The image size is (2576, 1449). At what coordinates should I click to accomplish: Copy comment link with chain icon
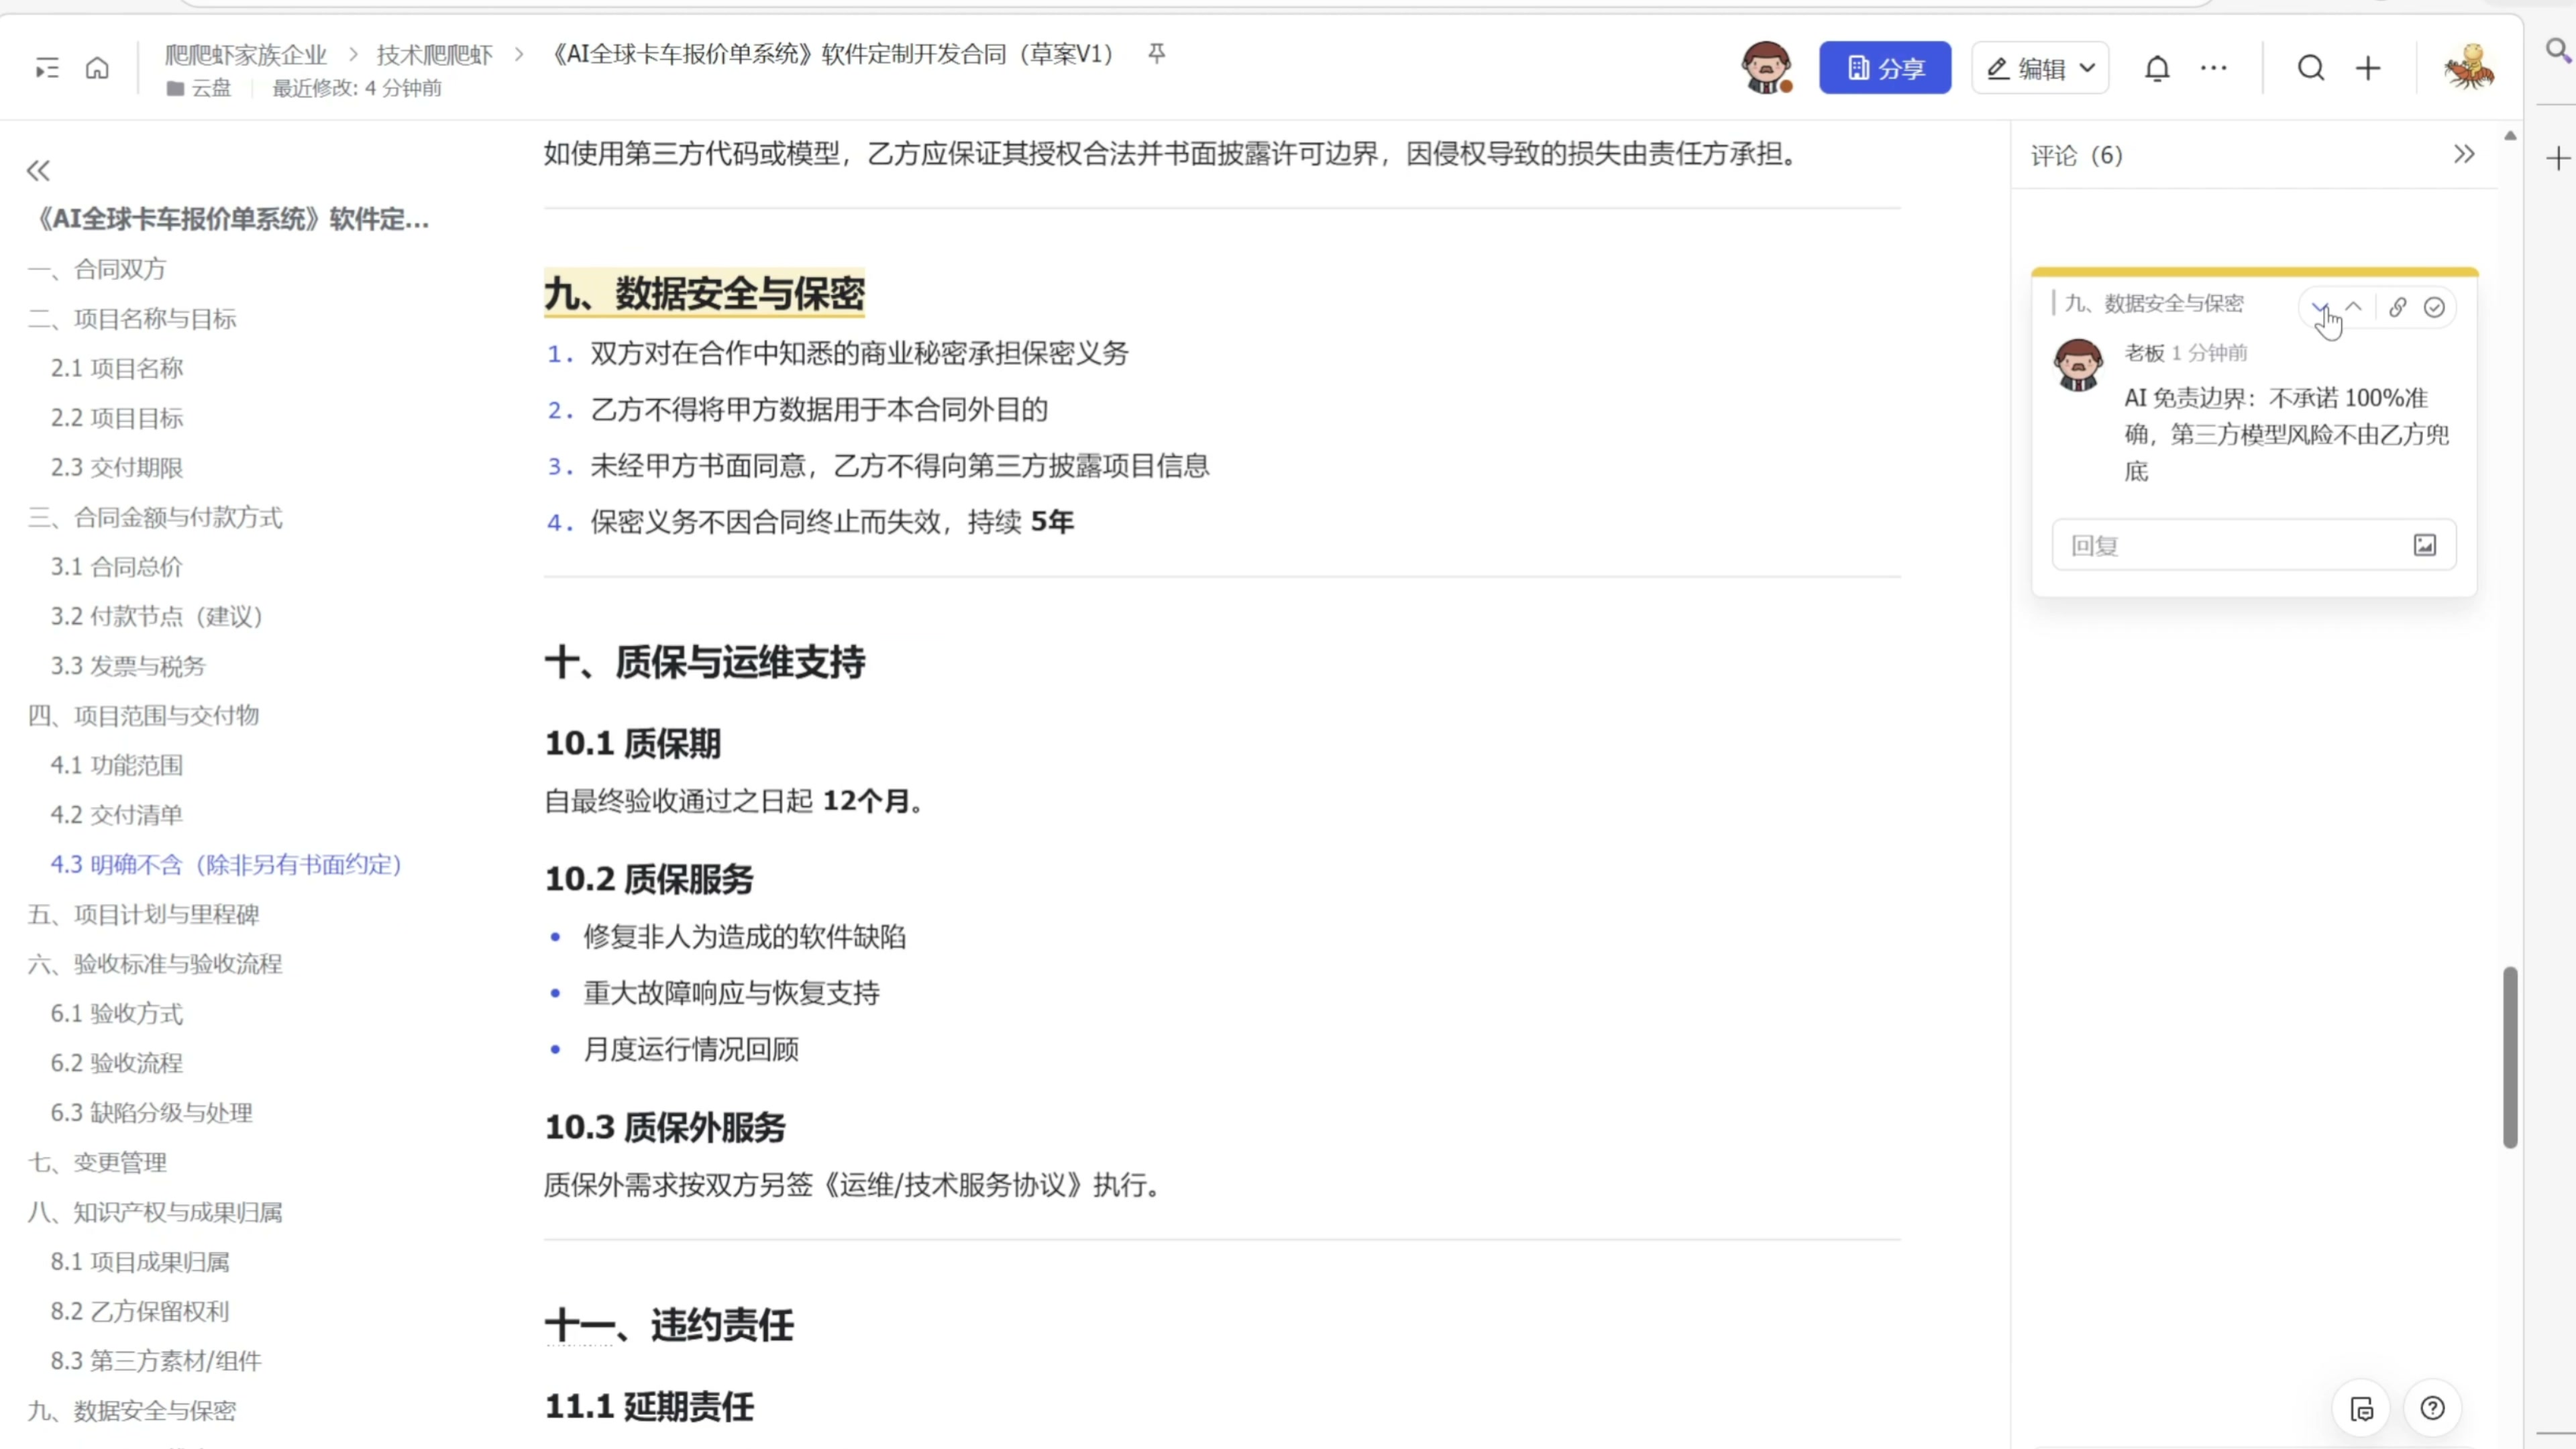click(2397, 307)
